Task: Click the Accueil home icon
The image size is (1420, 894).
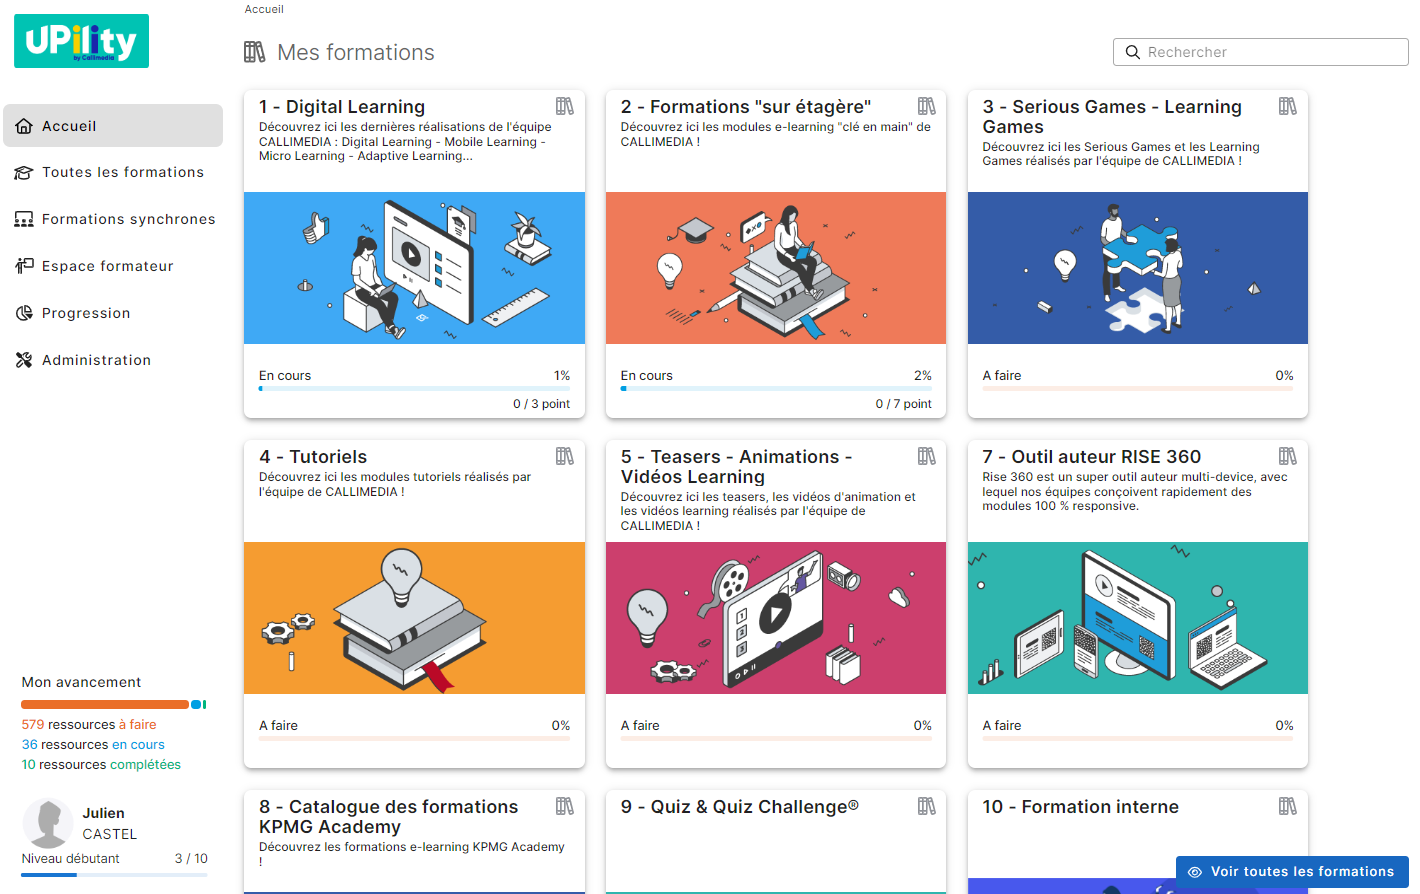Action: (x=24, y=126)
